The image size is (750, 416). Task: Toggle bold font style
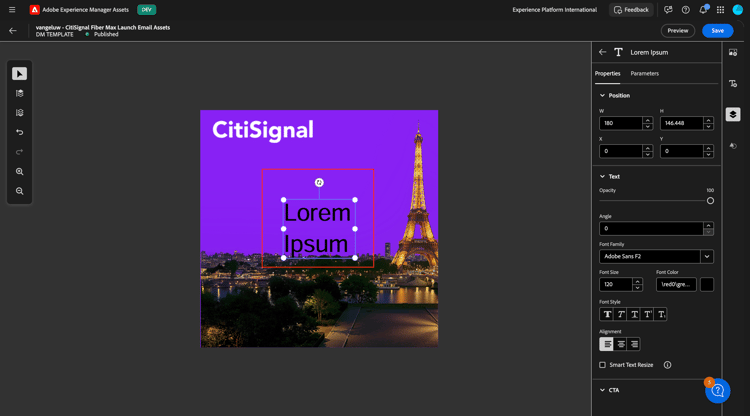(x=607, y=314)
